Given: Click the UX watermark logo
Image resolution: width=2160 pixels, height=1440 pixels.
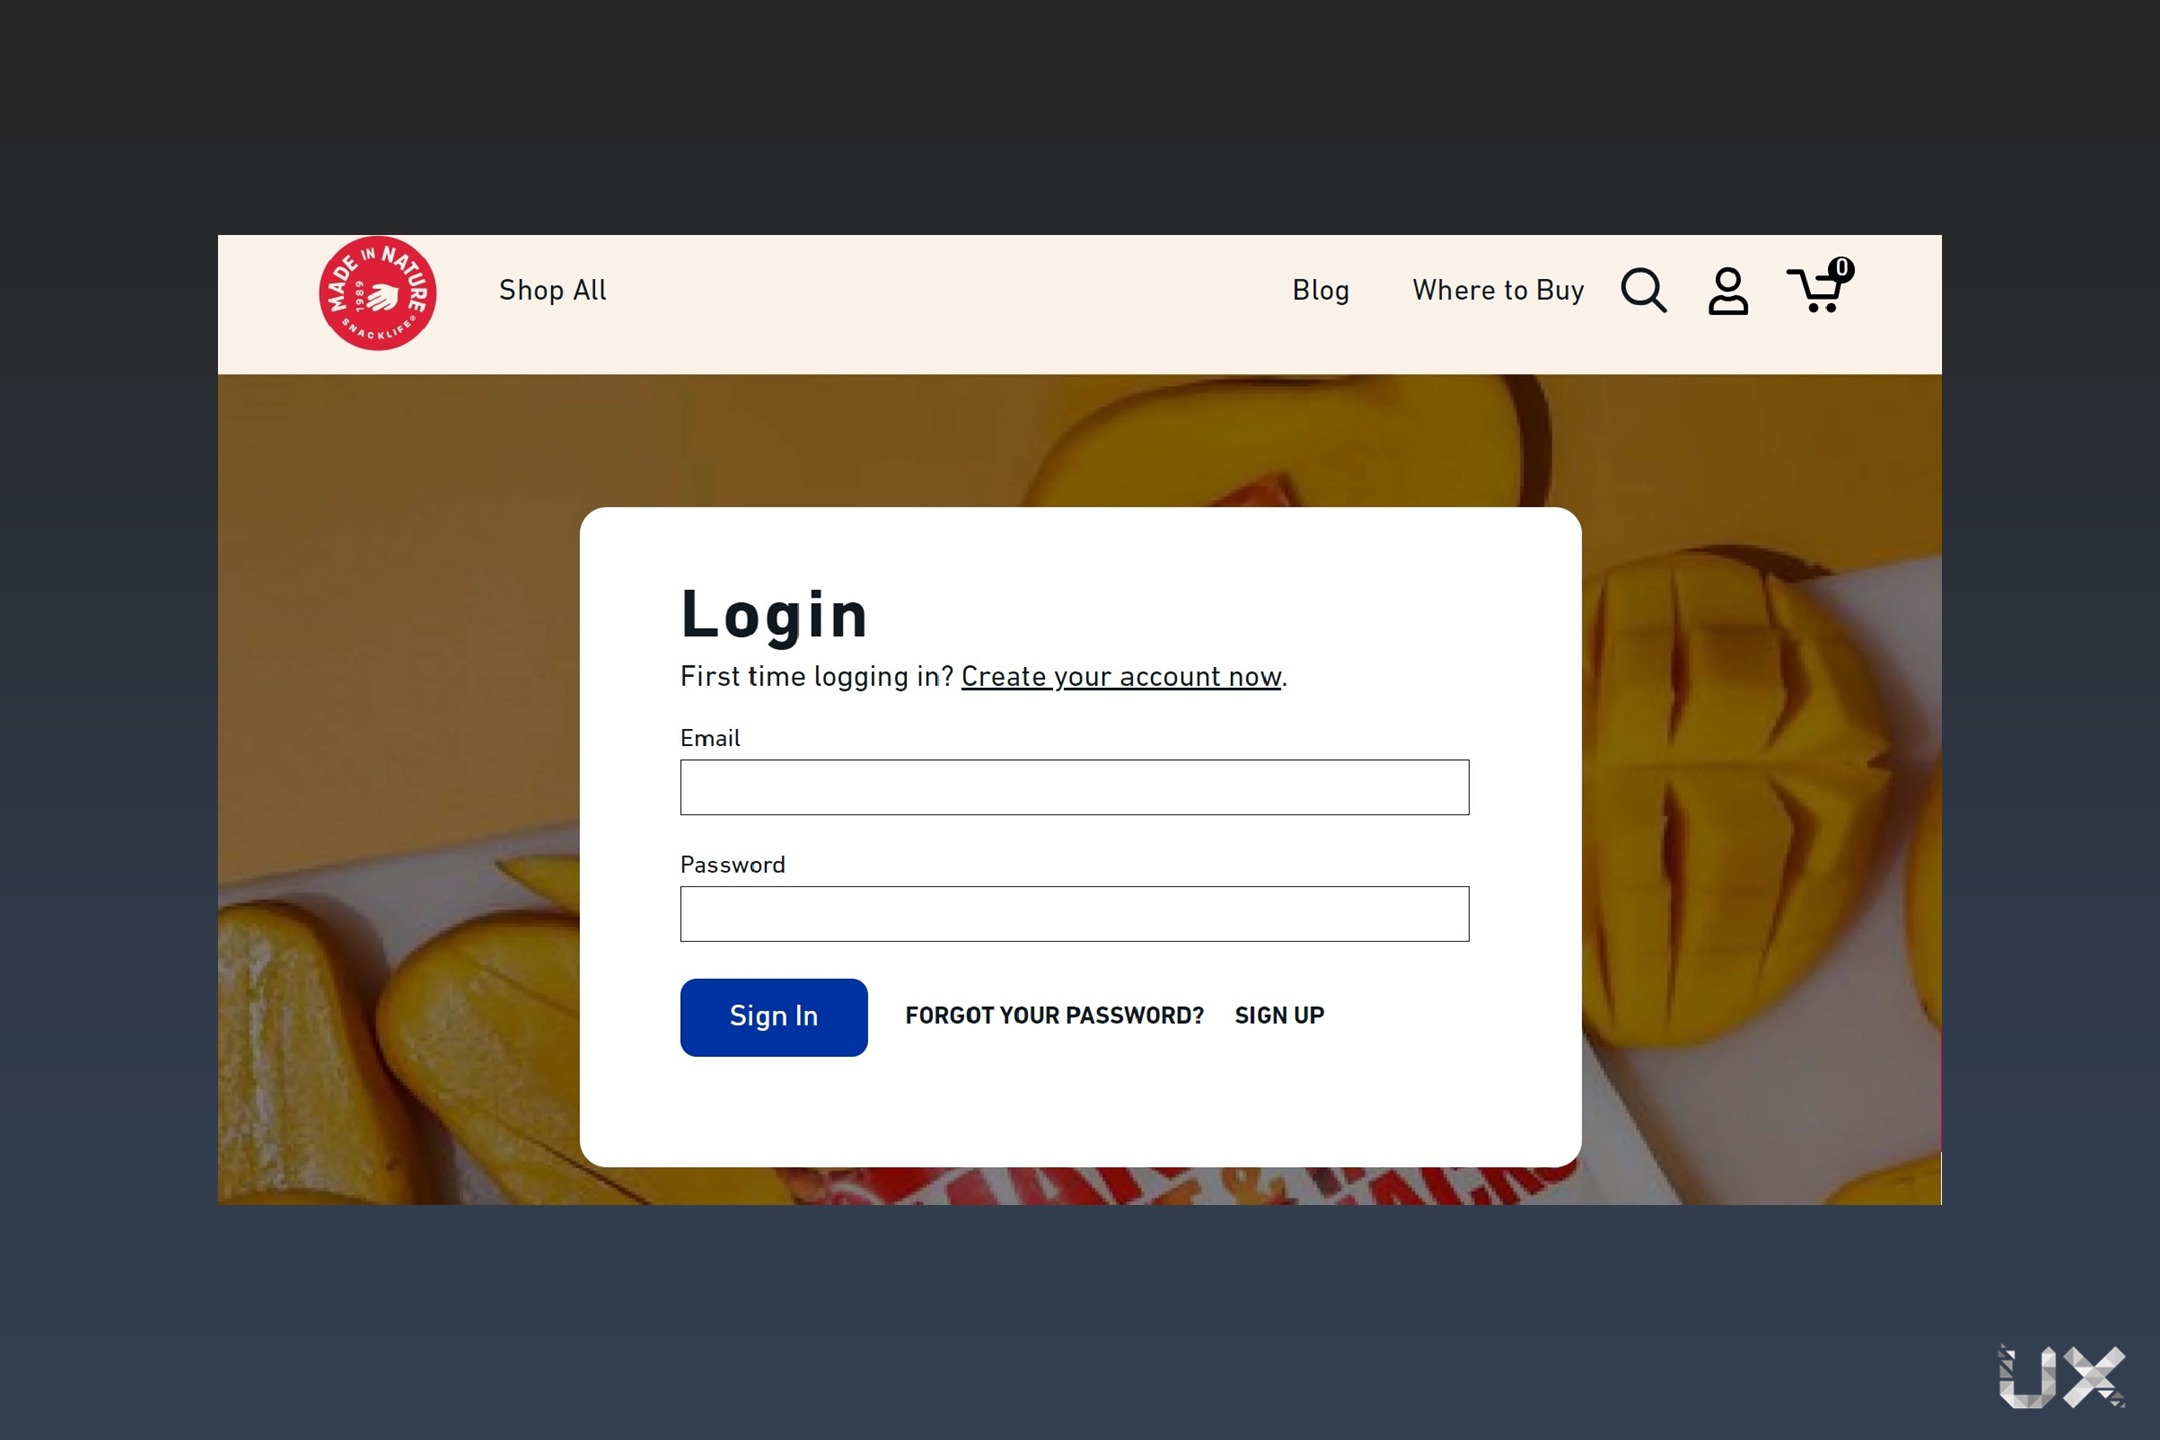Looking at the screenshot, I should click(2062, 1377).
